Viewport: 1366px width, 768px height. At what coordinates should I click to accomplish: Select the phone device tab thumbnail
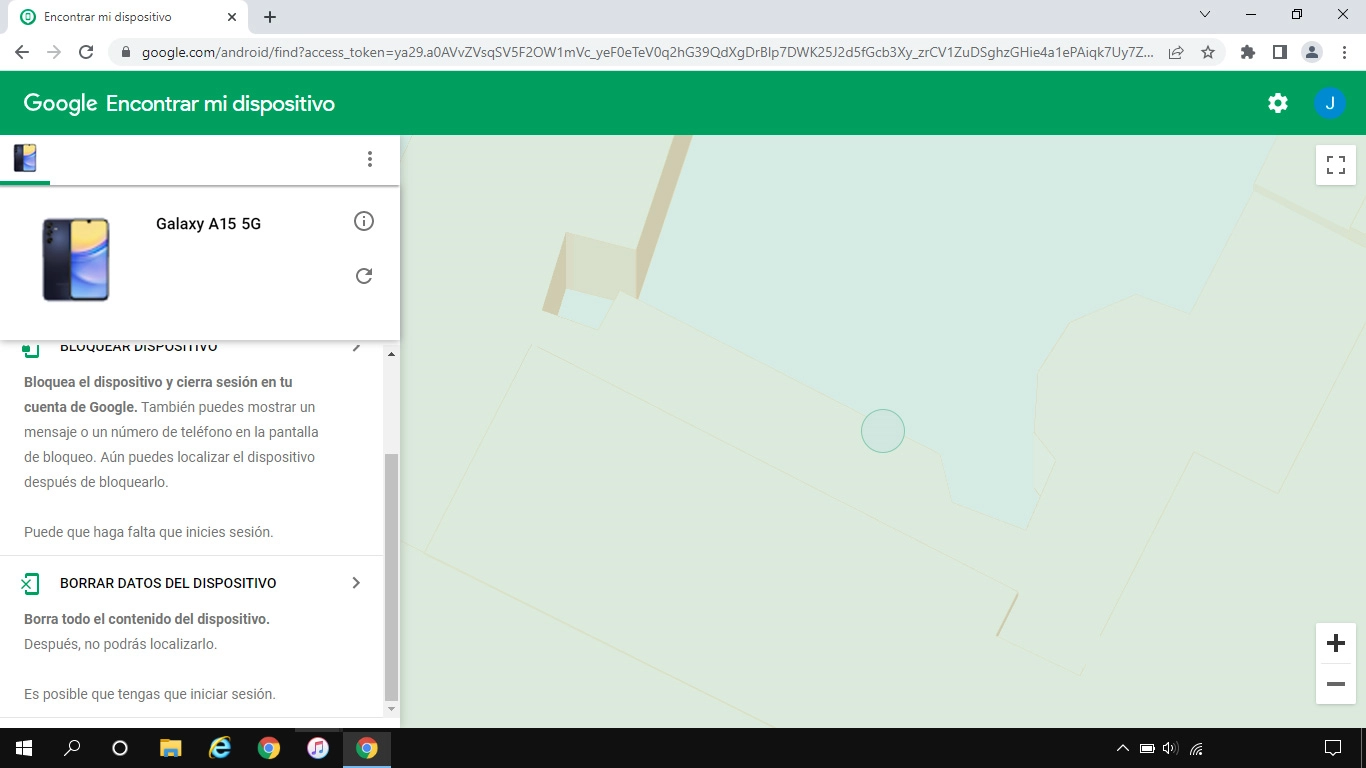25,158
